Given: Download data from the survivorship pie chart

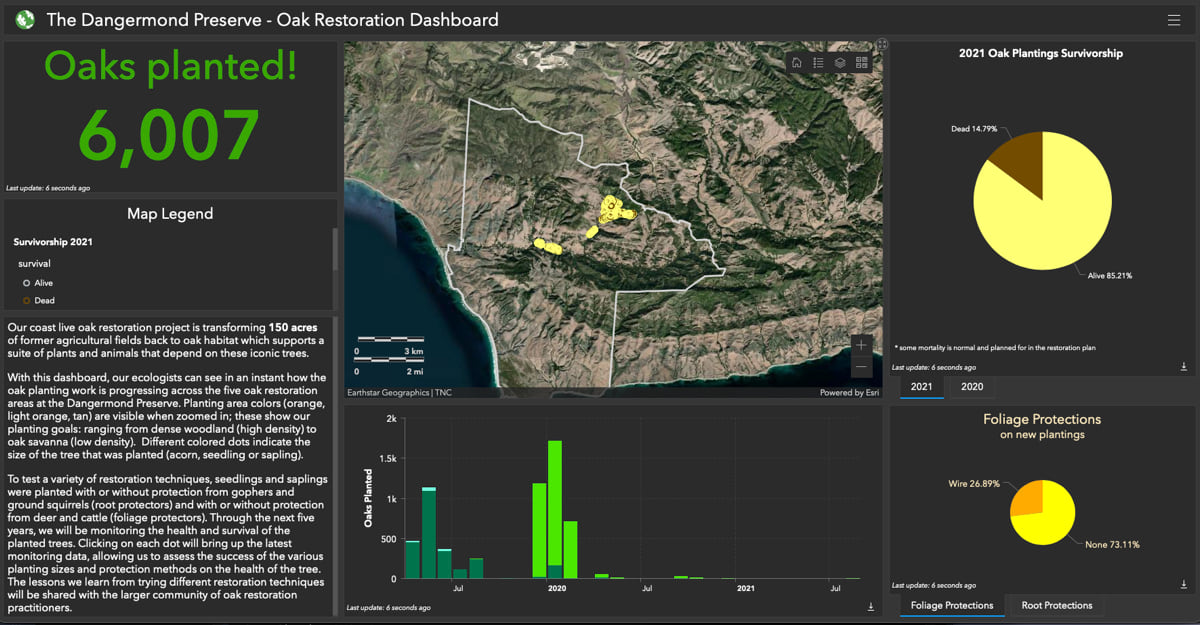Looking at the screenshot, I should pos(1185,367).
